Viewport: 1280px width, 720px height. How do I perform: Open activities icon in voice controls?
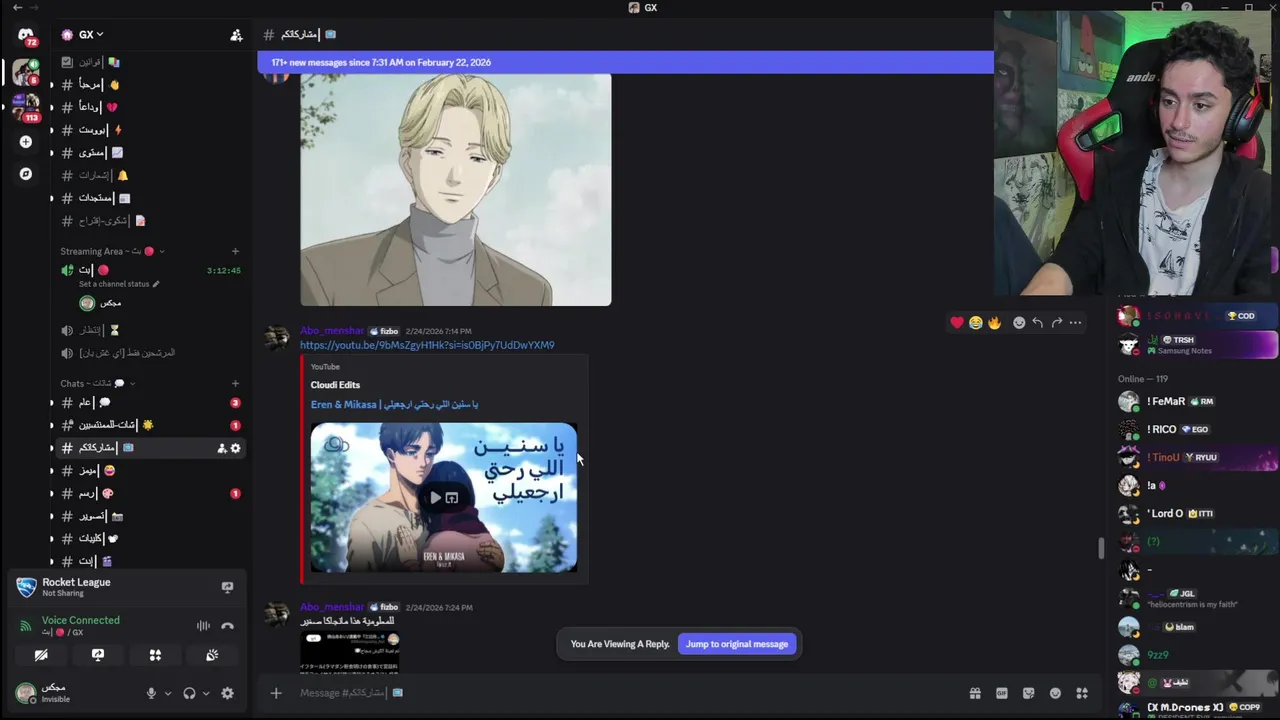(155, 655)
